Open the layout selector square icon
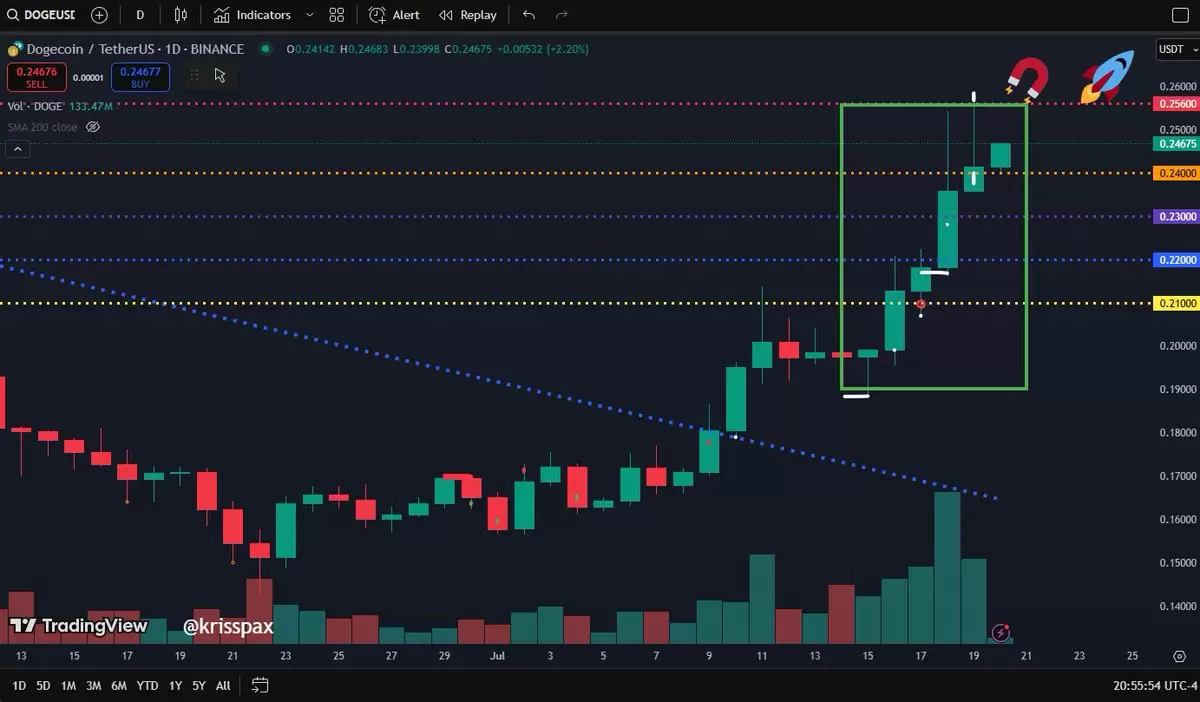1200x702 pixels. coord(1178,15)
